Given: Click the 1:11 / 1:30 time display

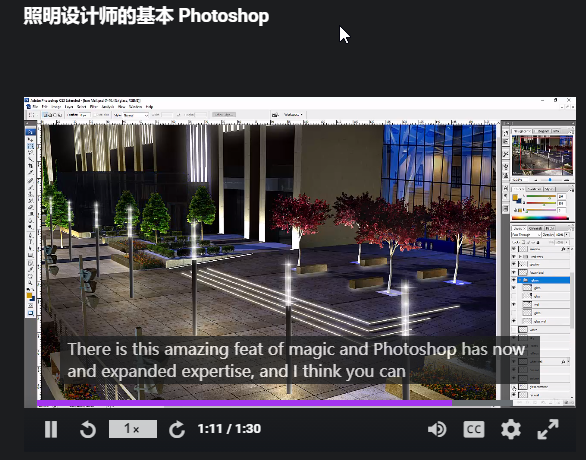Looking at the screenshot, I should pyautogui.click(x=229, y=429).
